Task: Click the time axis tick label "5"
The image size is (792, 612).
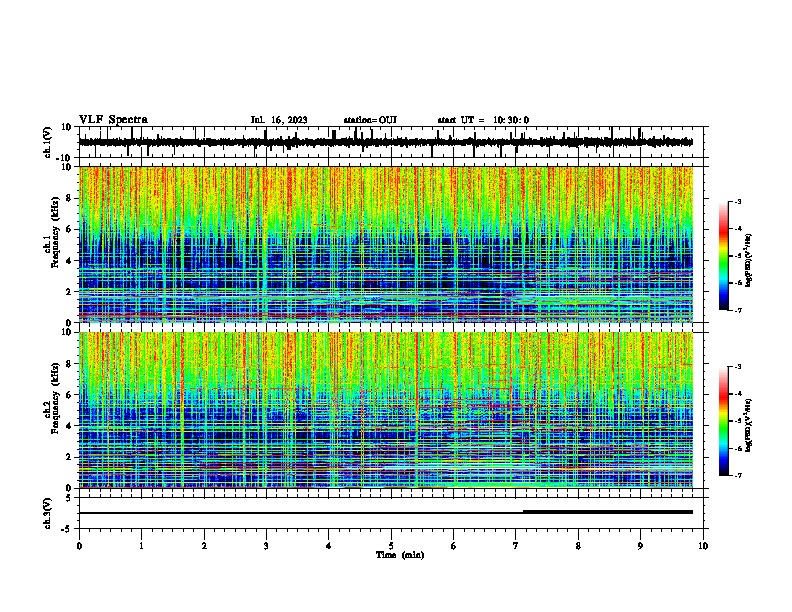Action: coord(391,546)
